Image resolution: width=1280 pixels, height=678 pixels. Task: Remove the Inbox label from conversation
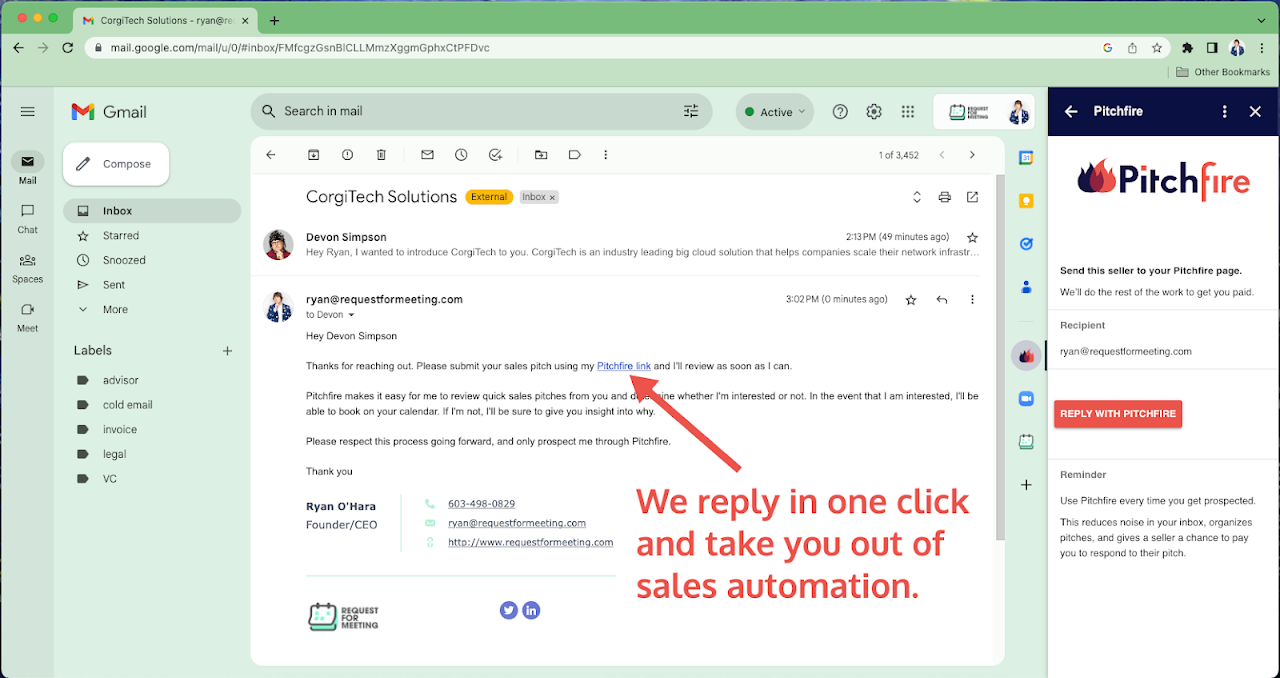pos(552,197)
